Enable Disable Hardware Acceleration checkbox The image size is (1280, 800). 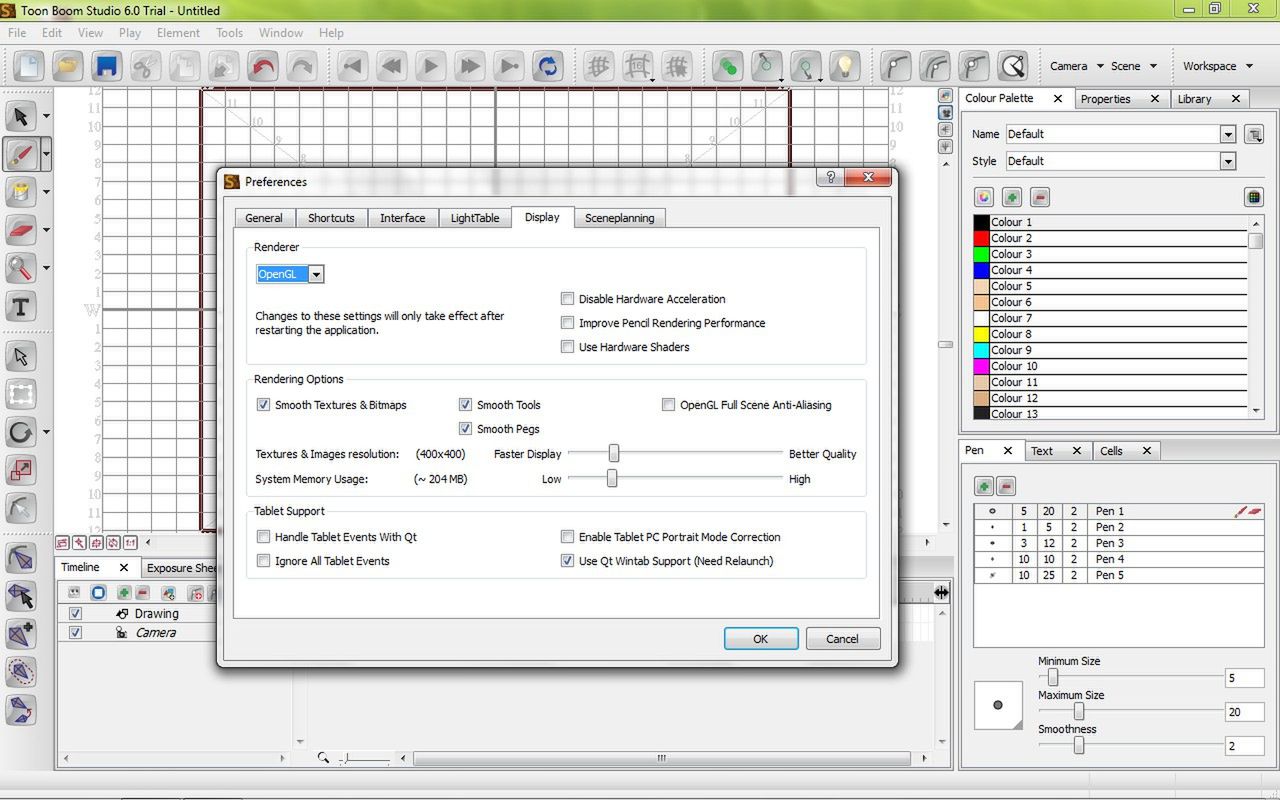(568, 299)
